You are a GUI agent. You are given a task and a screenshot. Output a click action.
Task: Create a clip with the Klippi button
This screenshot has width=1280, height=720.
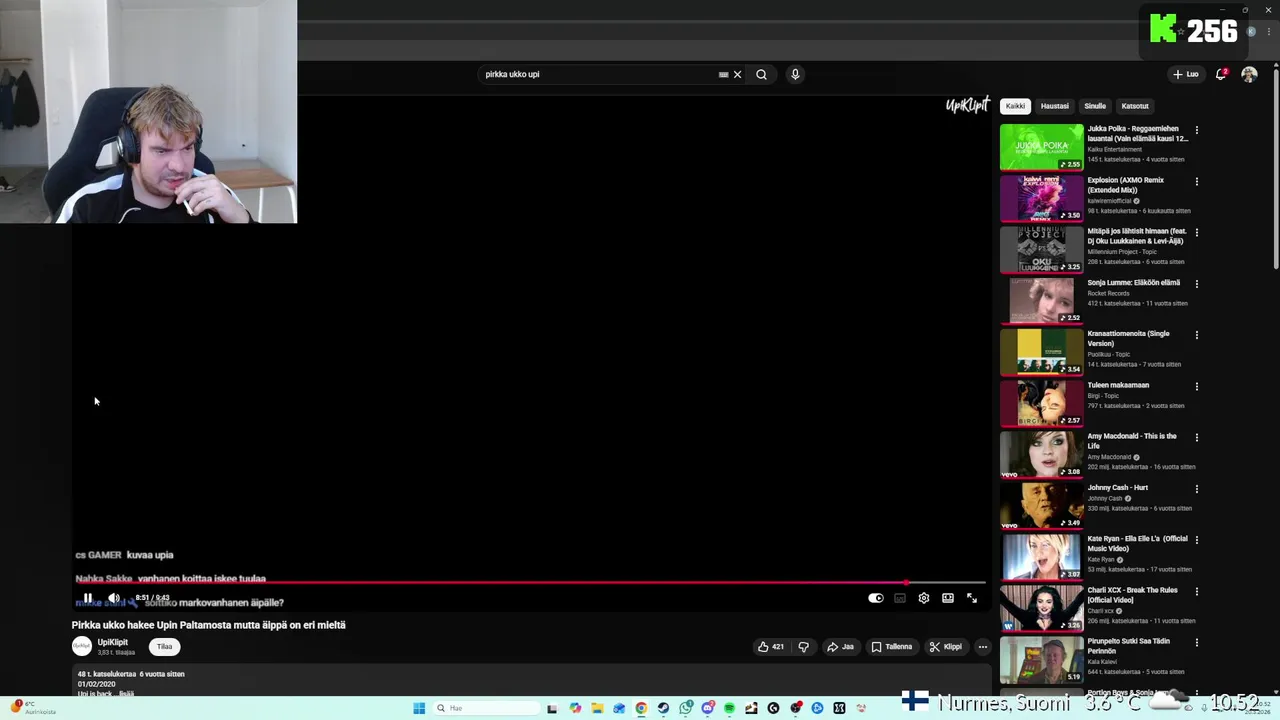tap(946, 647)
